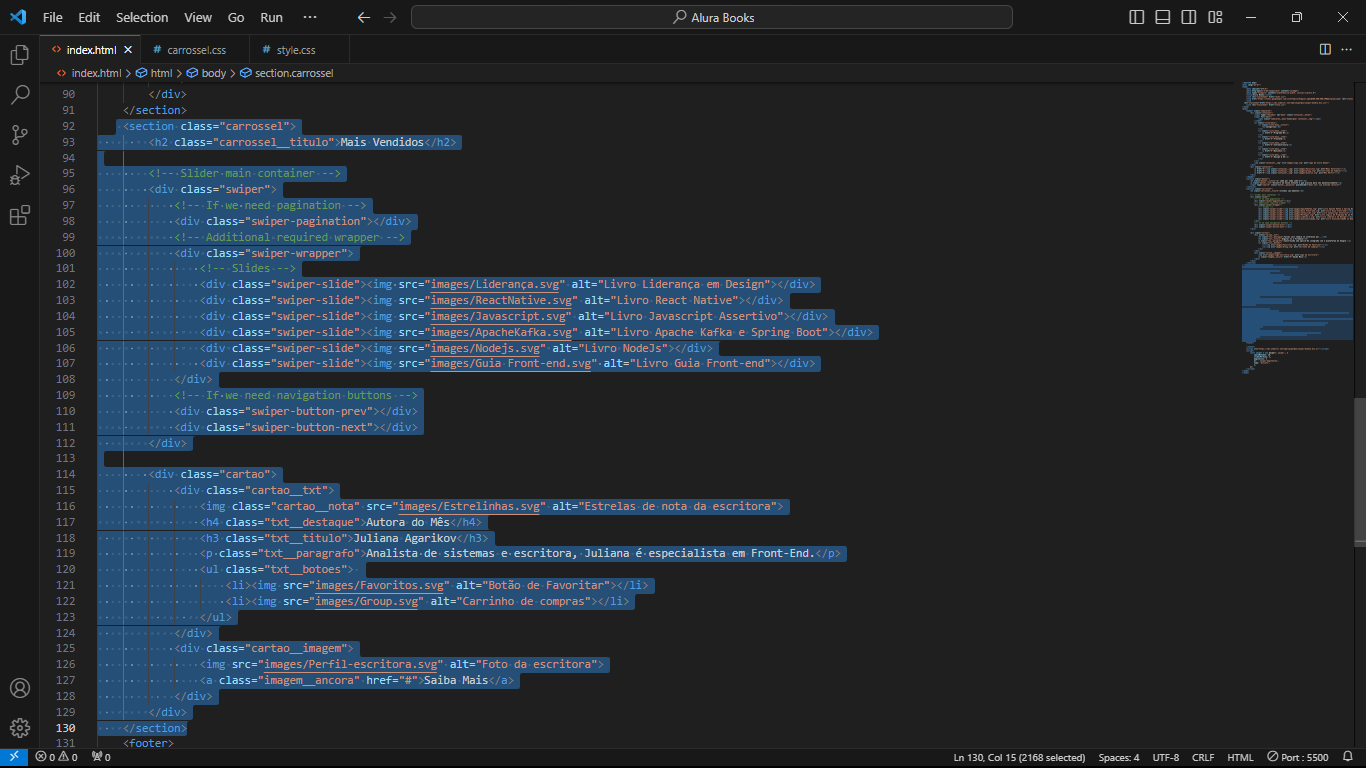The width and height of the screenshot is (1366, 768).
Task: Click images/ApacheKafka.svg link on line 105
Action: tap(503, 332)
